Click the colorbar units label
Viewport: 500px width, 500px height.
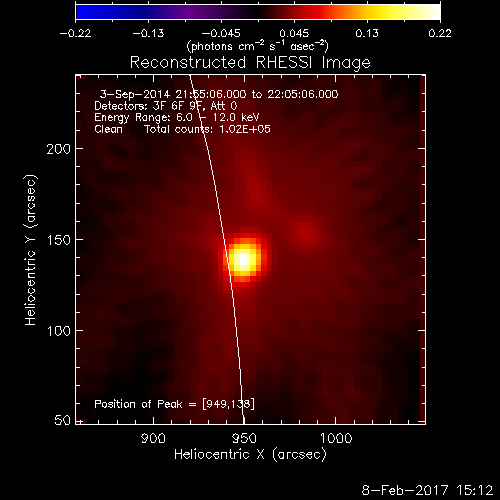(258, 46)
